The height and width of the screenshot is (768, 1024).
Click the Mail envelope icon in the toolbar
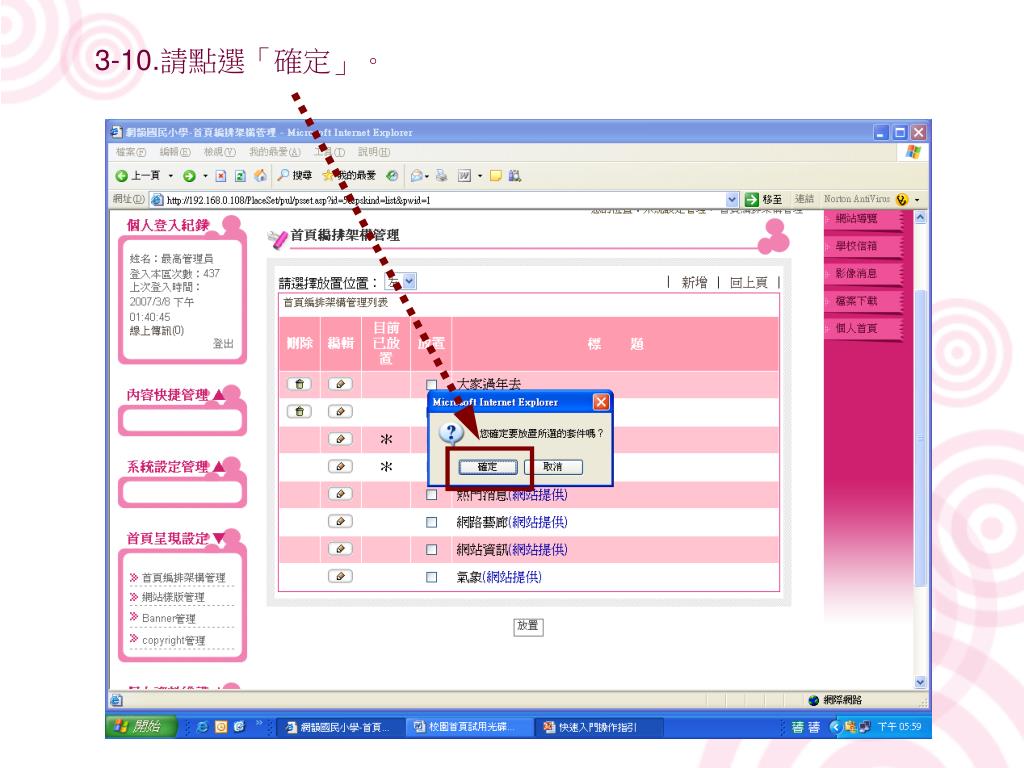[416, 176]
